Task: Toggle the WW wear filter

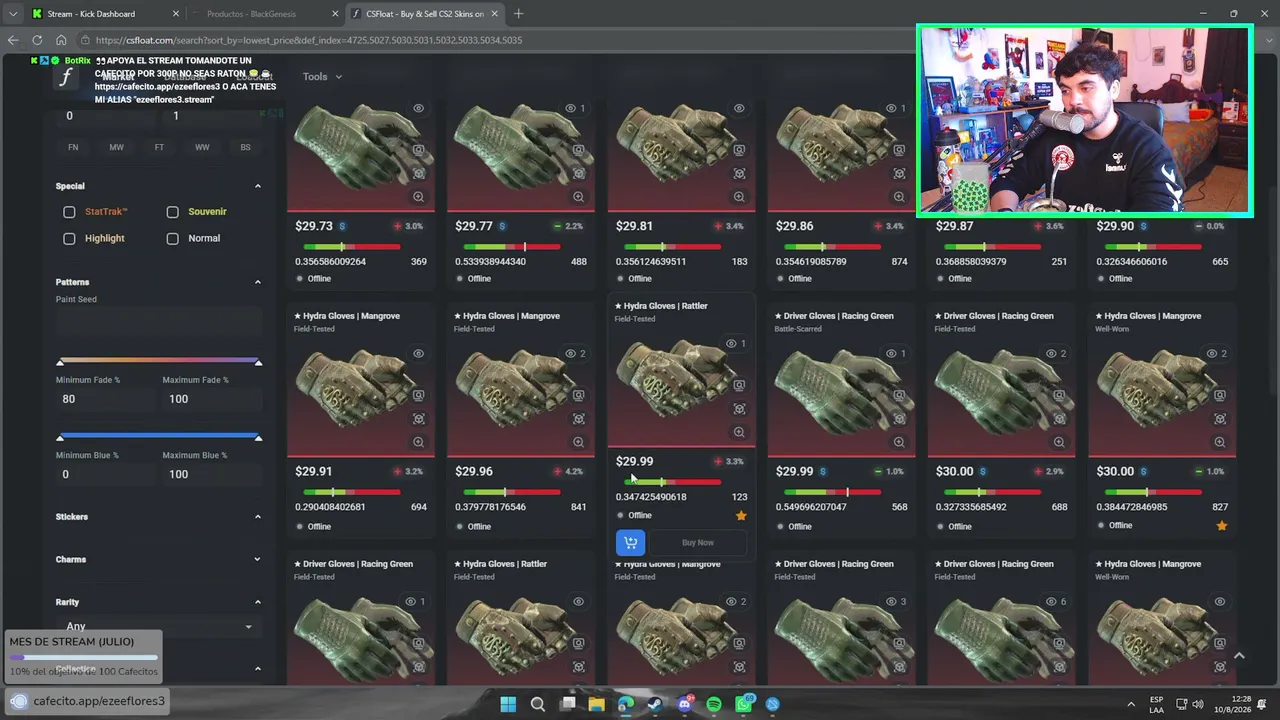Action: click(202, 147)
